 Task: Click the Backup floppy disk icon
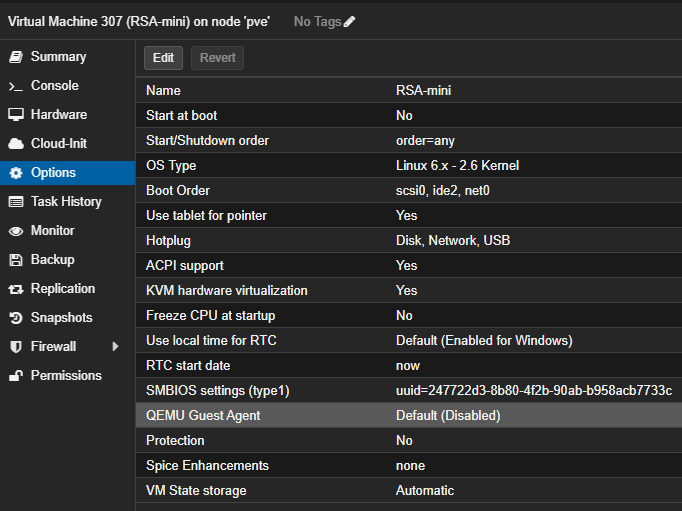[15, 260]
